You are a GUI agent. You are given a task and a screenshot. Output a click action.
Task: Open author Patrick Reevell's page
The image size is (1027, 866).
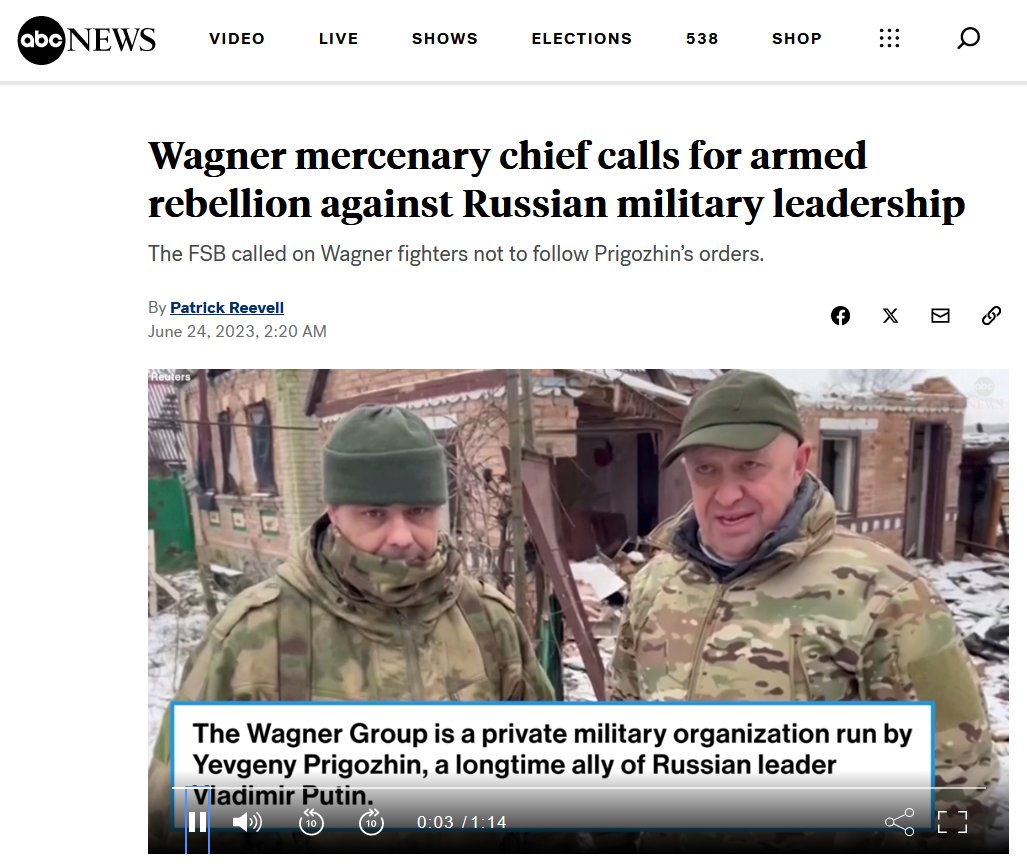point(227,307)
